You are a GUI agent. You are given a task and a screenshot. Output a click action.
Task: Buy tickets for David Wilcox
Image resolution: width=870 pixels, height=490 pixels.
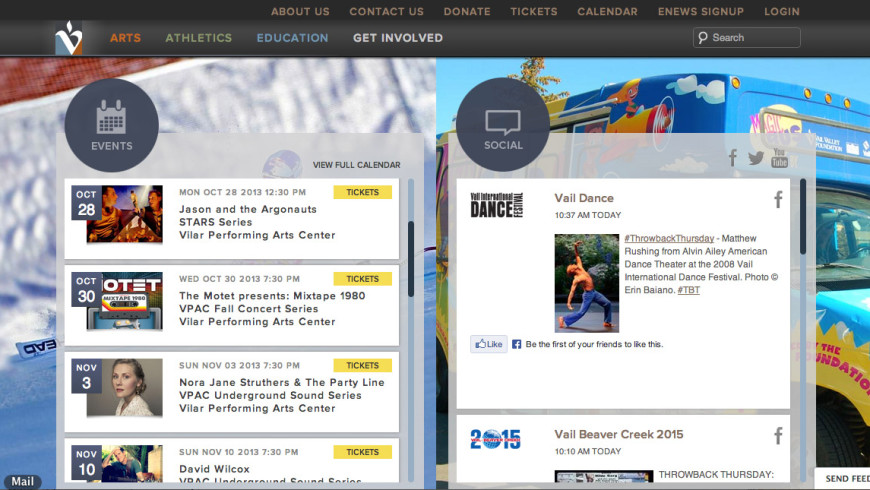[362, 452]
